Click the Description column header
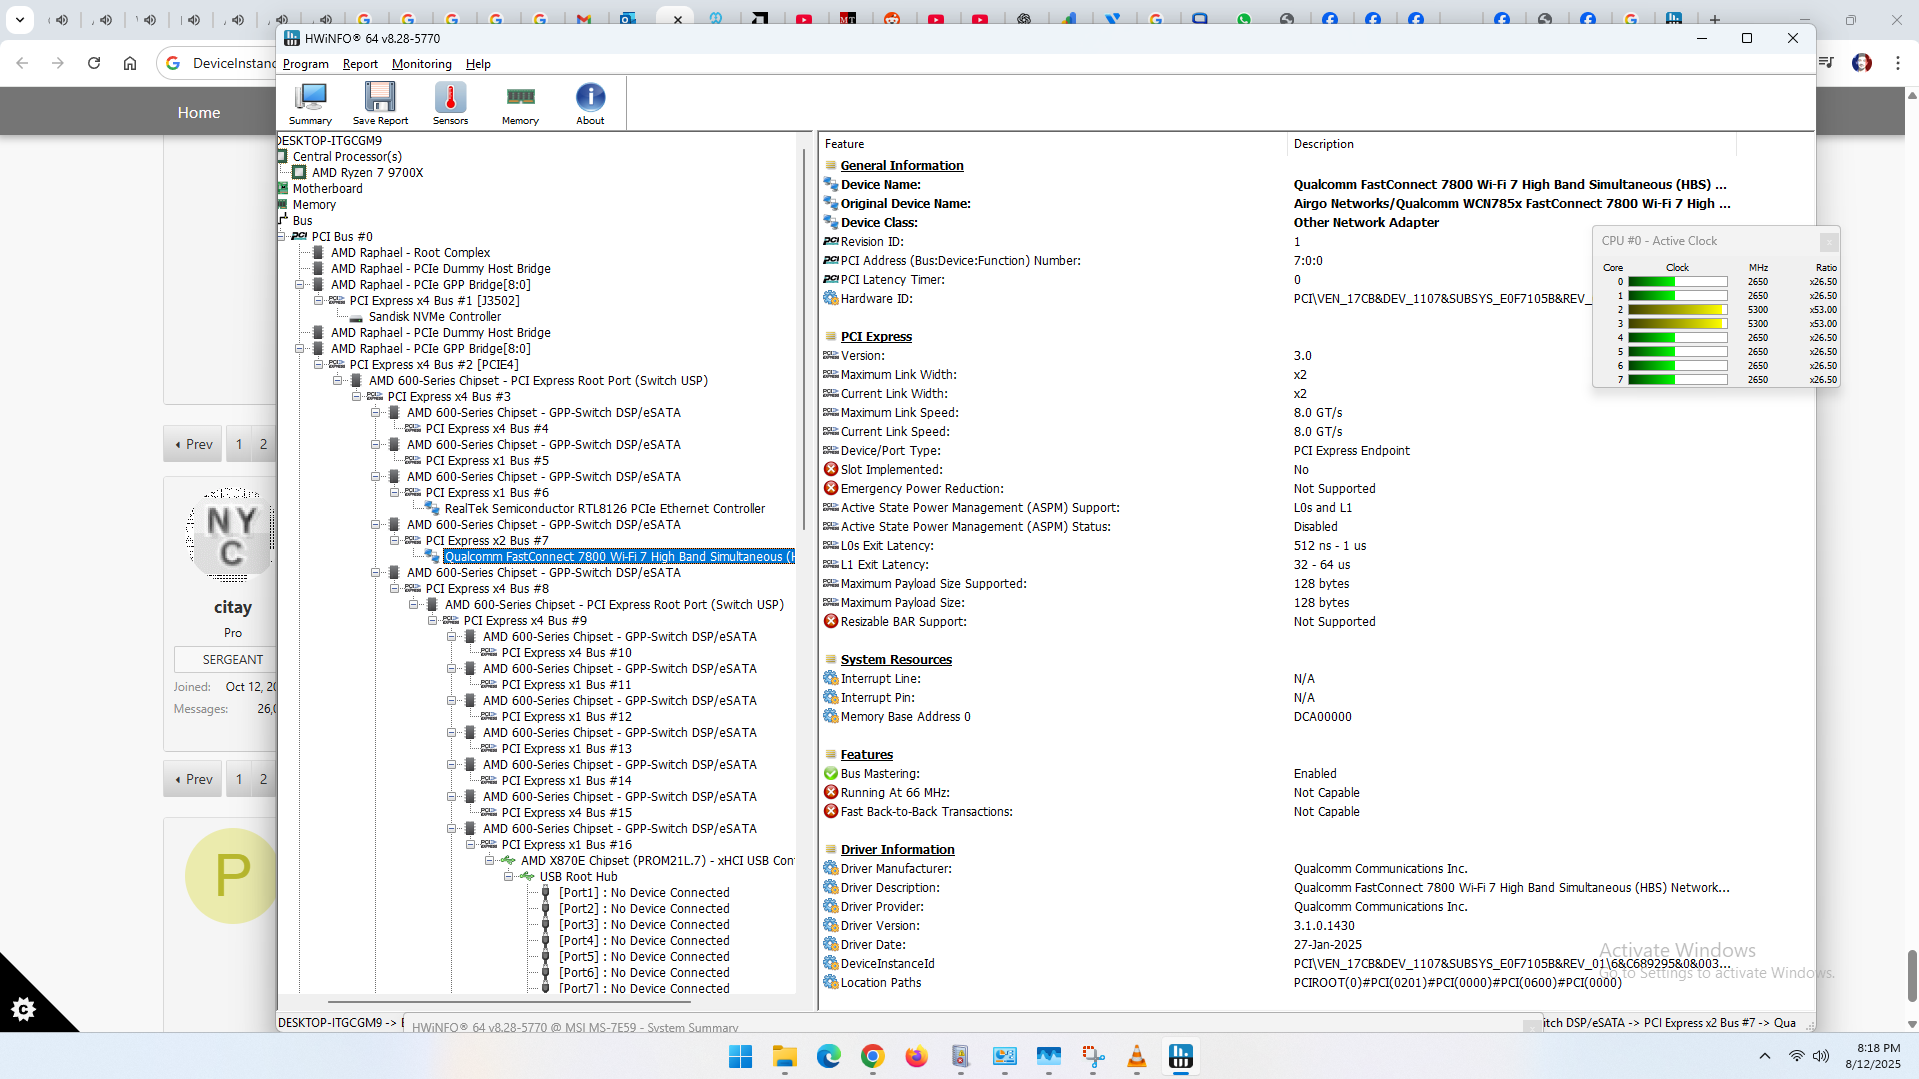 pyautogui.click(x=1323, y=144)
